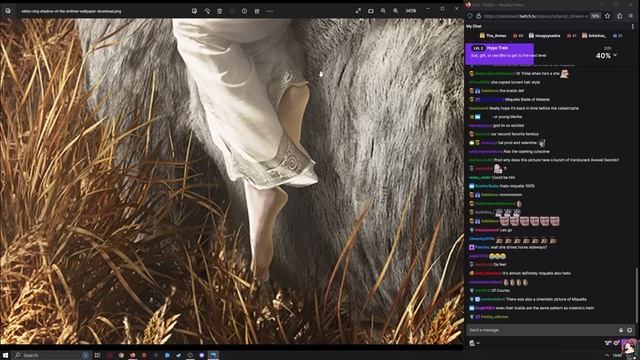Show hidden system tray icons chevron
This screenshot has height=360, width=640.
[x=607, y=356]
